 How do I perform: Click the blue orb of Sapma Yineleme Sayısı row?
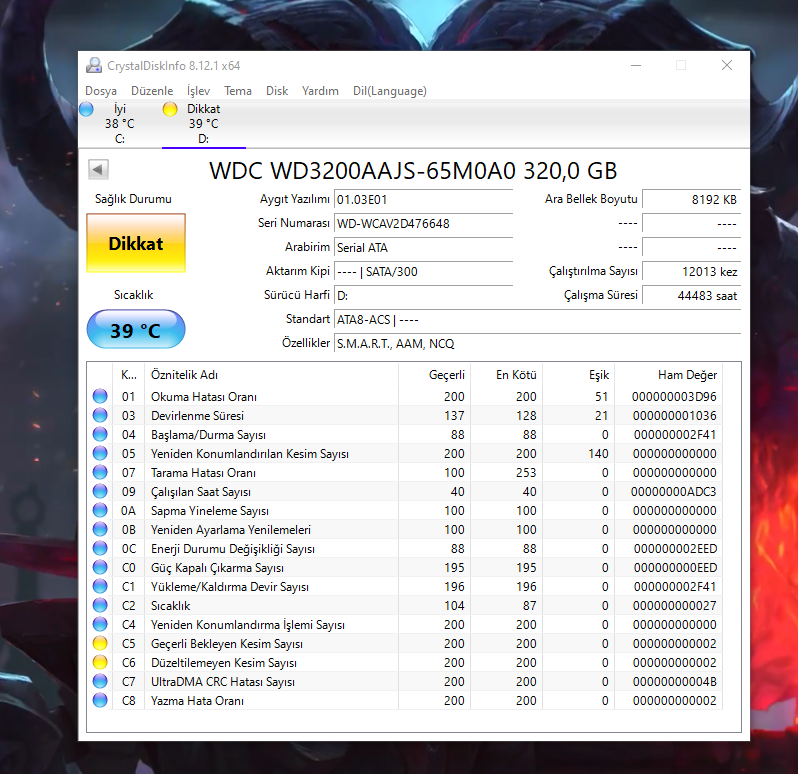100,510
